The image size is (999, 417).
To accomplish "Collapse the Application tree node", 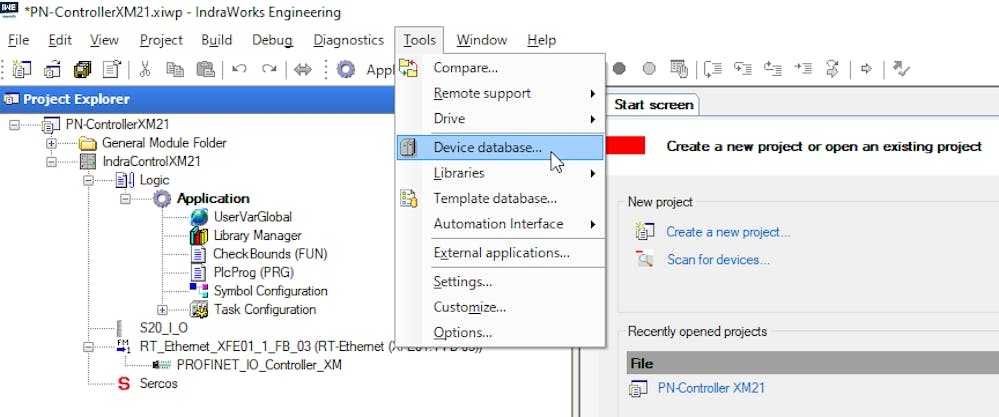I will tap(126, 199).
